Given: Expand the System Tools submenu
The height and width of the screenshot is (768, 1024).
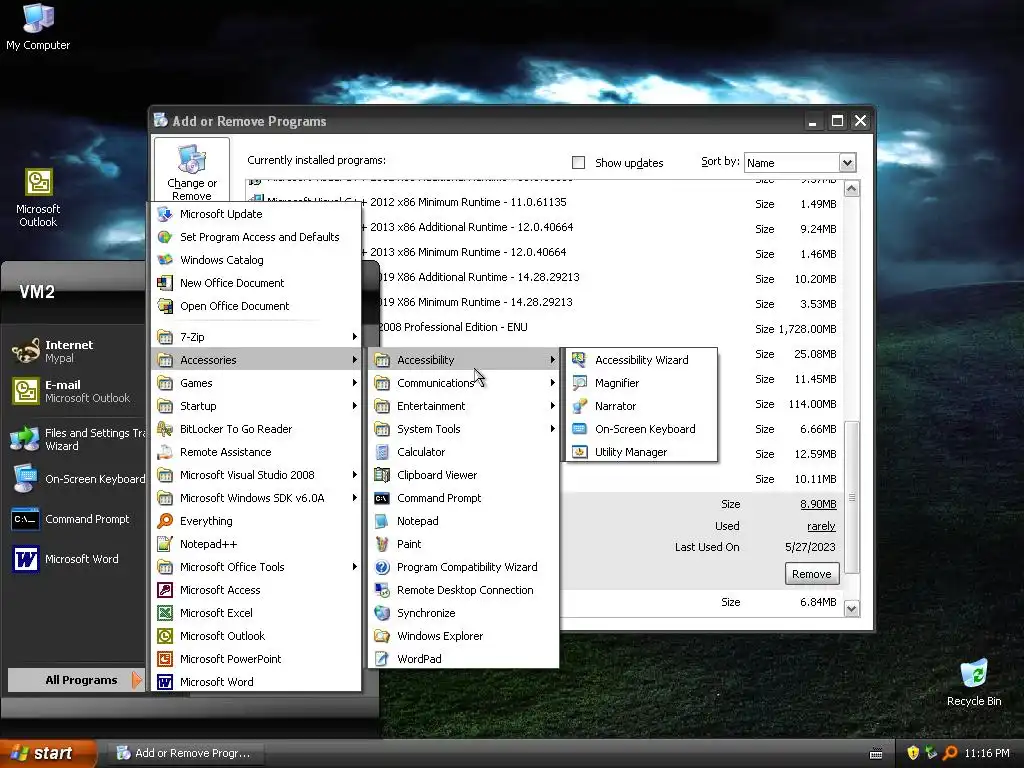Looking at the screenshot, I should click(x=464, y=429).
